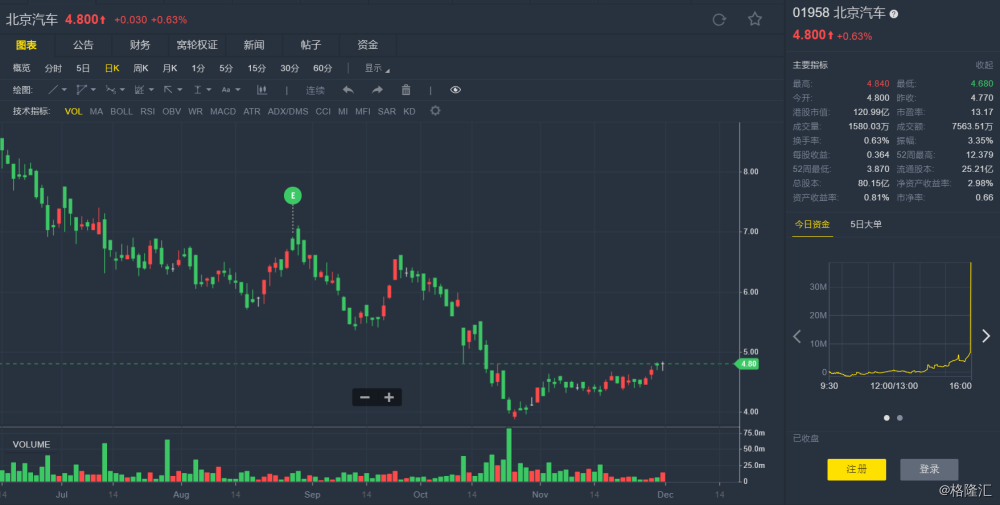
Task: Select the channel drawing tool
Action: click(x=82, y=90)
